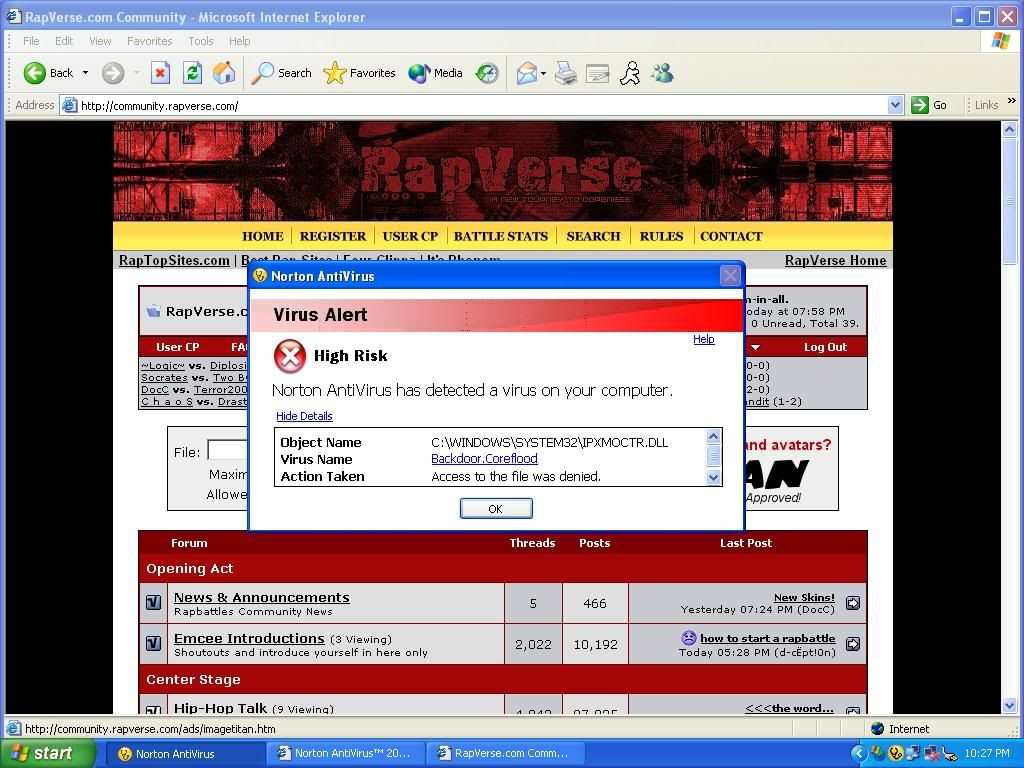This screenshot has height=768, width=1024.
Task: Click into the Address bar URL field
Action: click(483, 105)
